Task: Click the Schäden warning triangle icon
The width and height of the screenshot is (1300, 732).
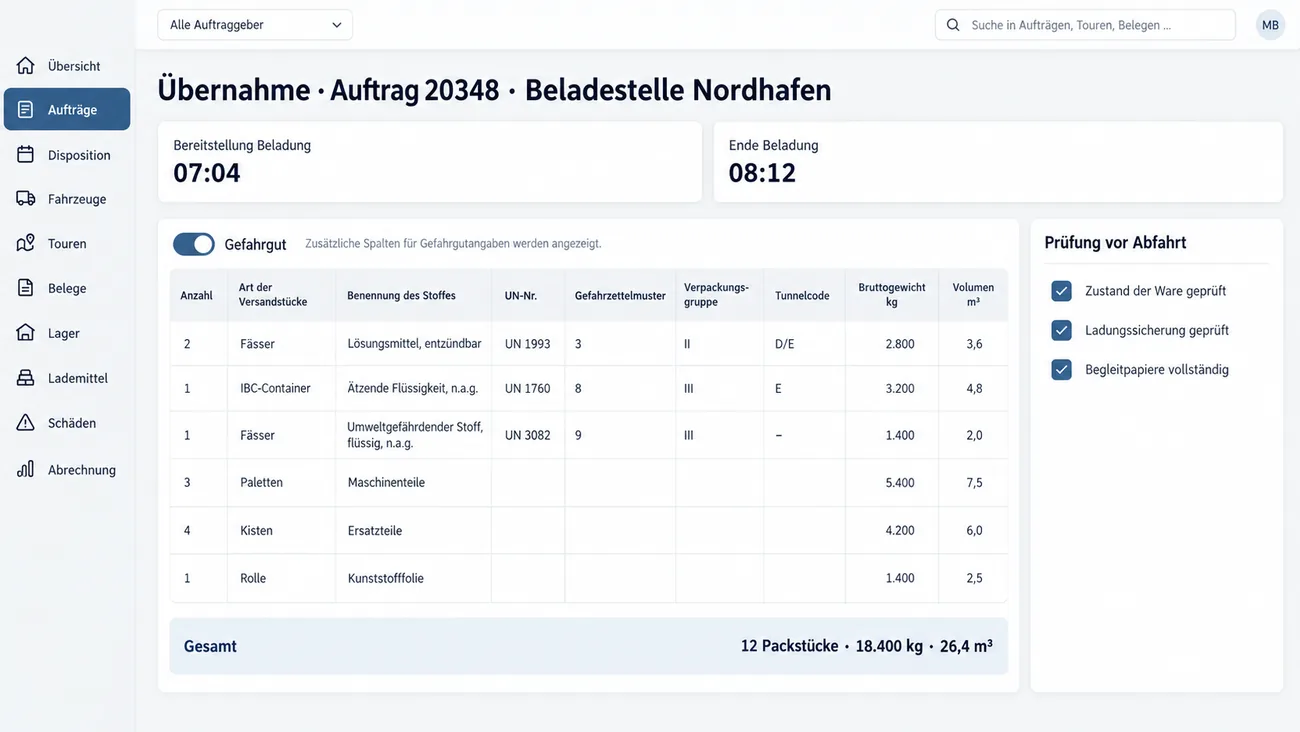Action: (26, 423)
